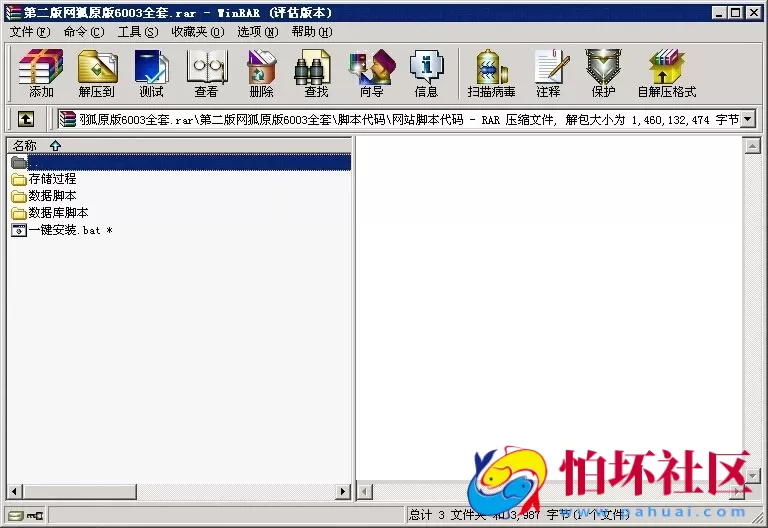768x528 pixels.
Task: Click the WinRAR title bar app icon
Action: [x=13, y=12]
